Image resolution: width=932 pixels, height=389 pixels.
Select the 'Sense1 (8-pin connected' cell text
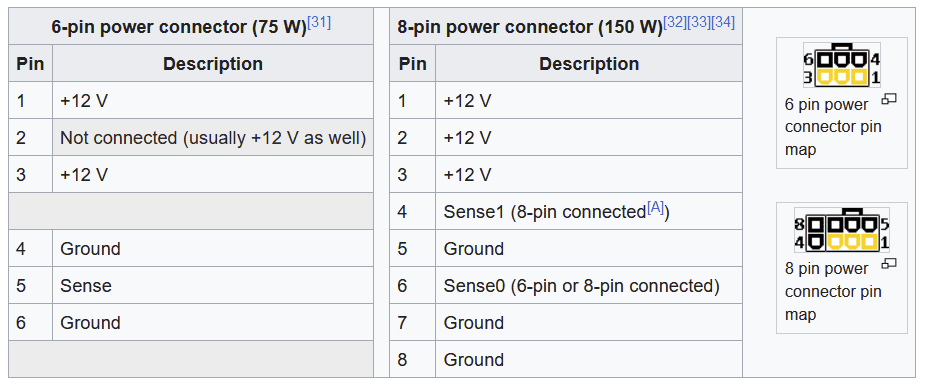click(544, 212)
